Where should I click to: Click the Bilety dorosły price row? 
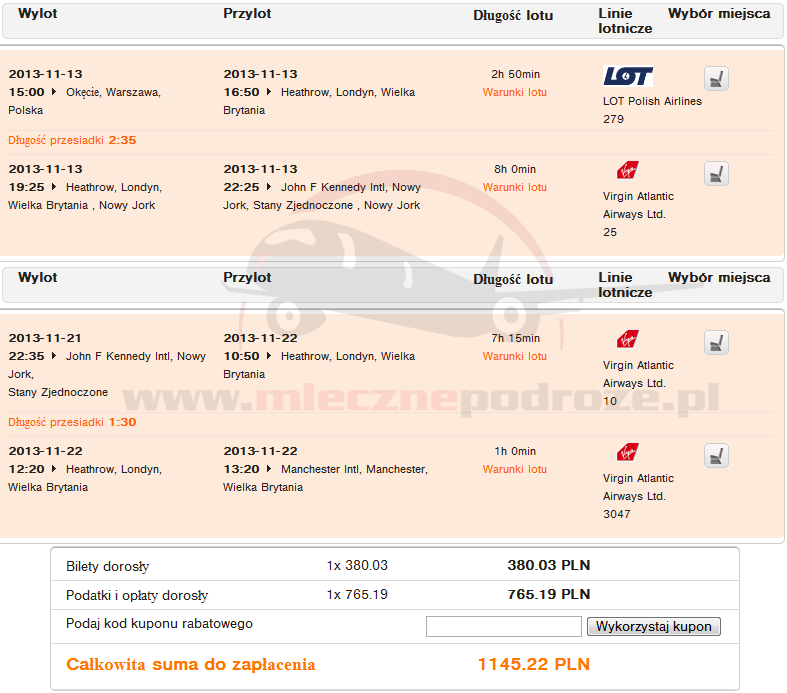(x=394, y=565)
